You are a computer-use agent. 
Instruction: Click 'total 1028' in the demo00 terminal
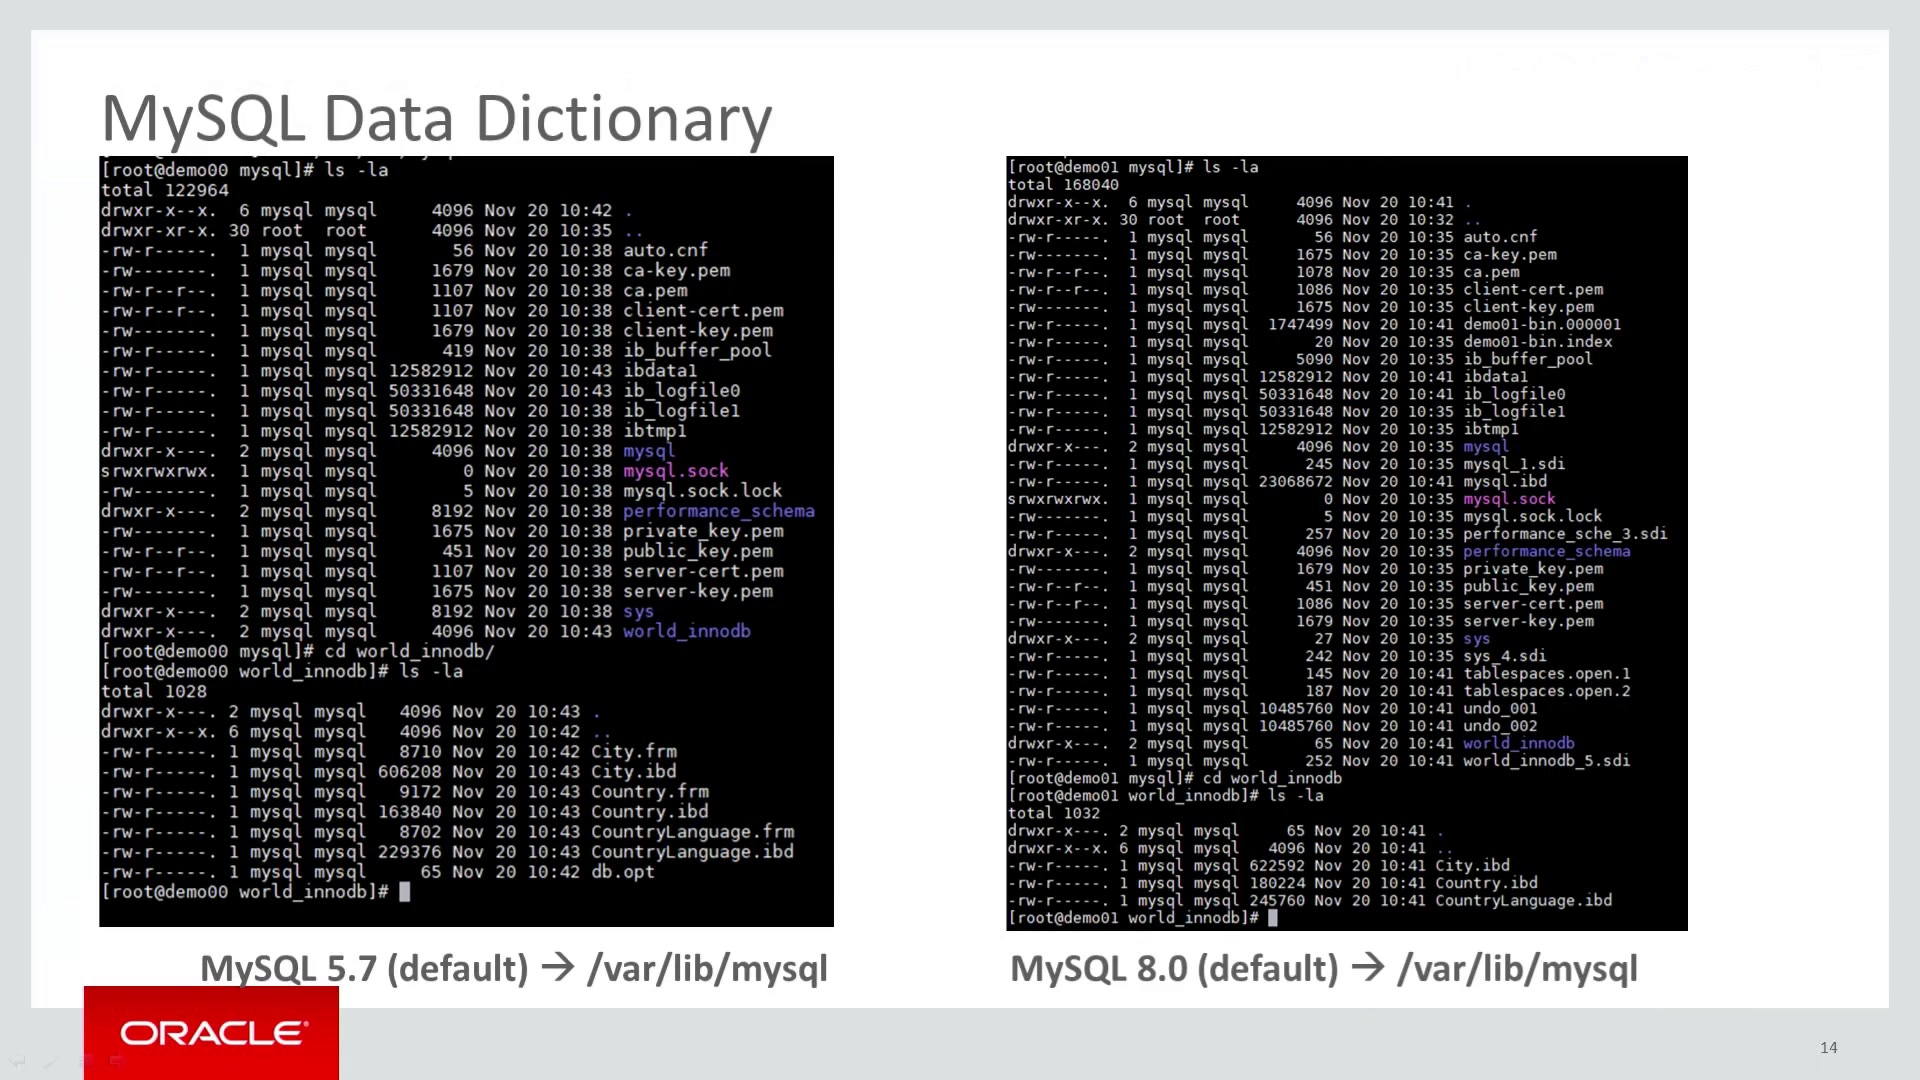[x=154, y=691]
